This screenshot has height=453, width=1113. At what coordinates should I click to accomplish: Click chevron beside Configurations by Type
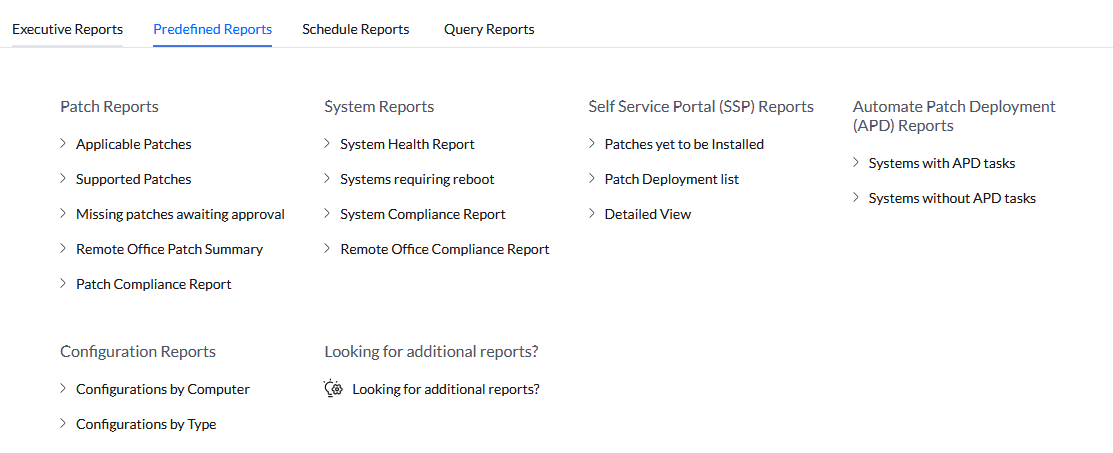click(x=63, y=424)
